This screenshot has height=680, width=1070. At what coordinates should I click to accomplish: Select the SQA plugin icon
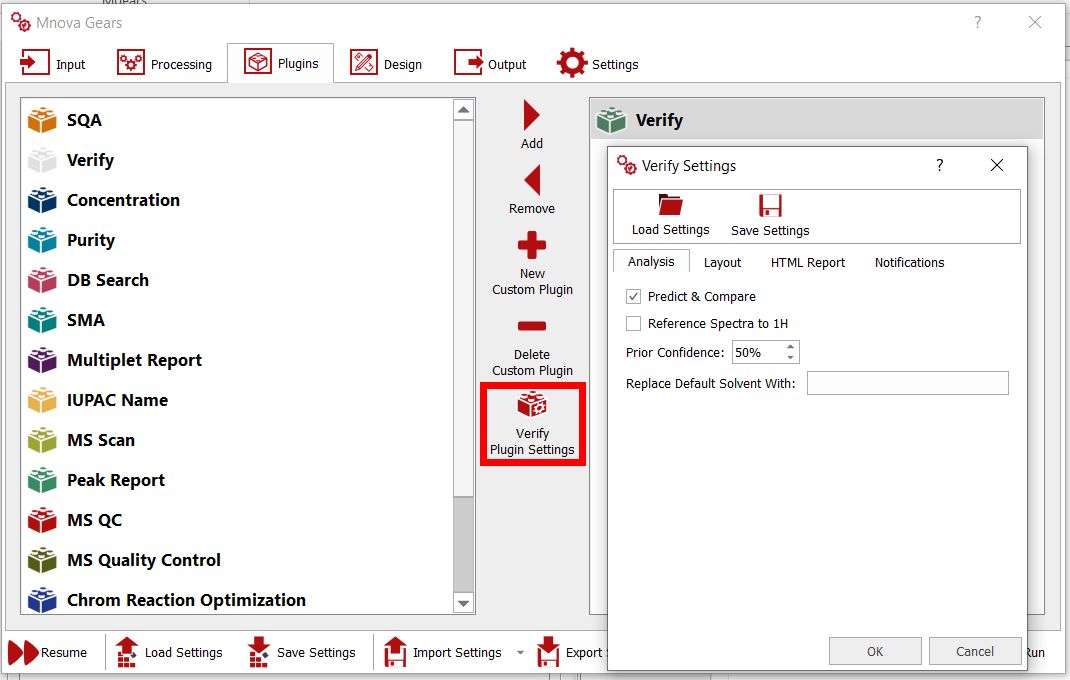tap(42, 120)
